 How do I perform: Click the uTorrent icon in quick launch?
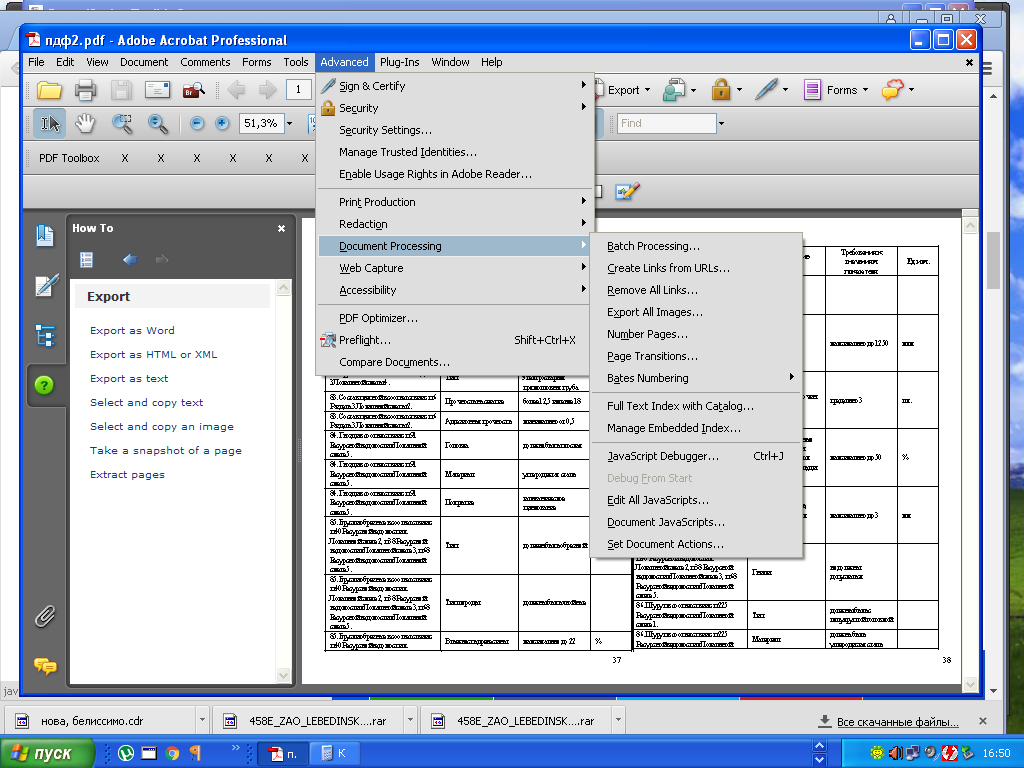[125, 754]
